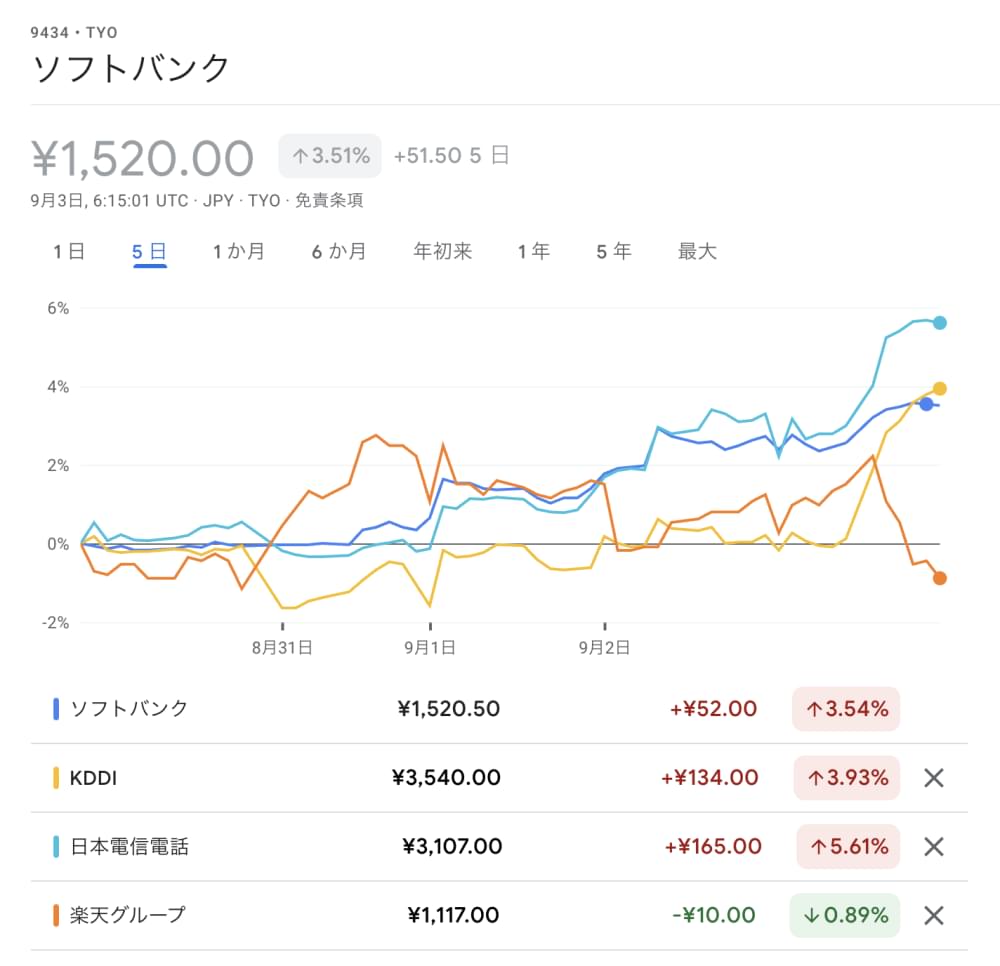This screenshot has height=966, width=1000.
Task: Click the light-blue 日本電信電話 endpoint dot
Action: [939, 322]
